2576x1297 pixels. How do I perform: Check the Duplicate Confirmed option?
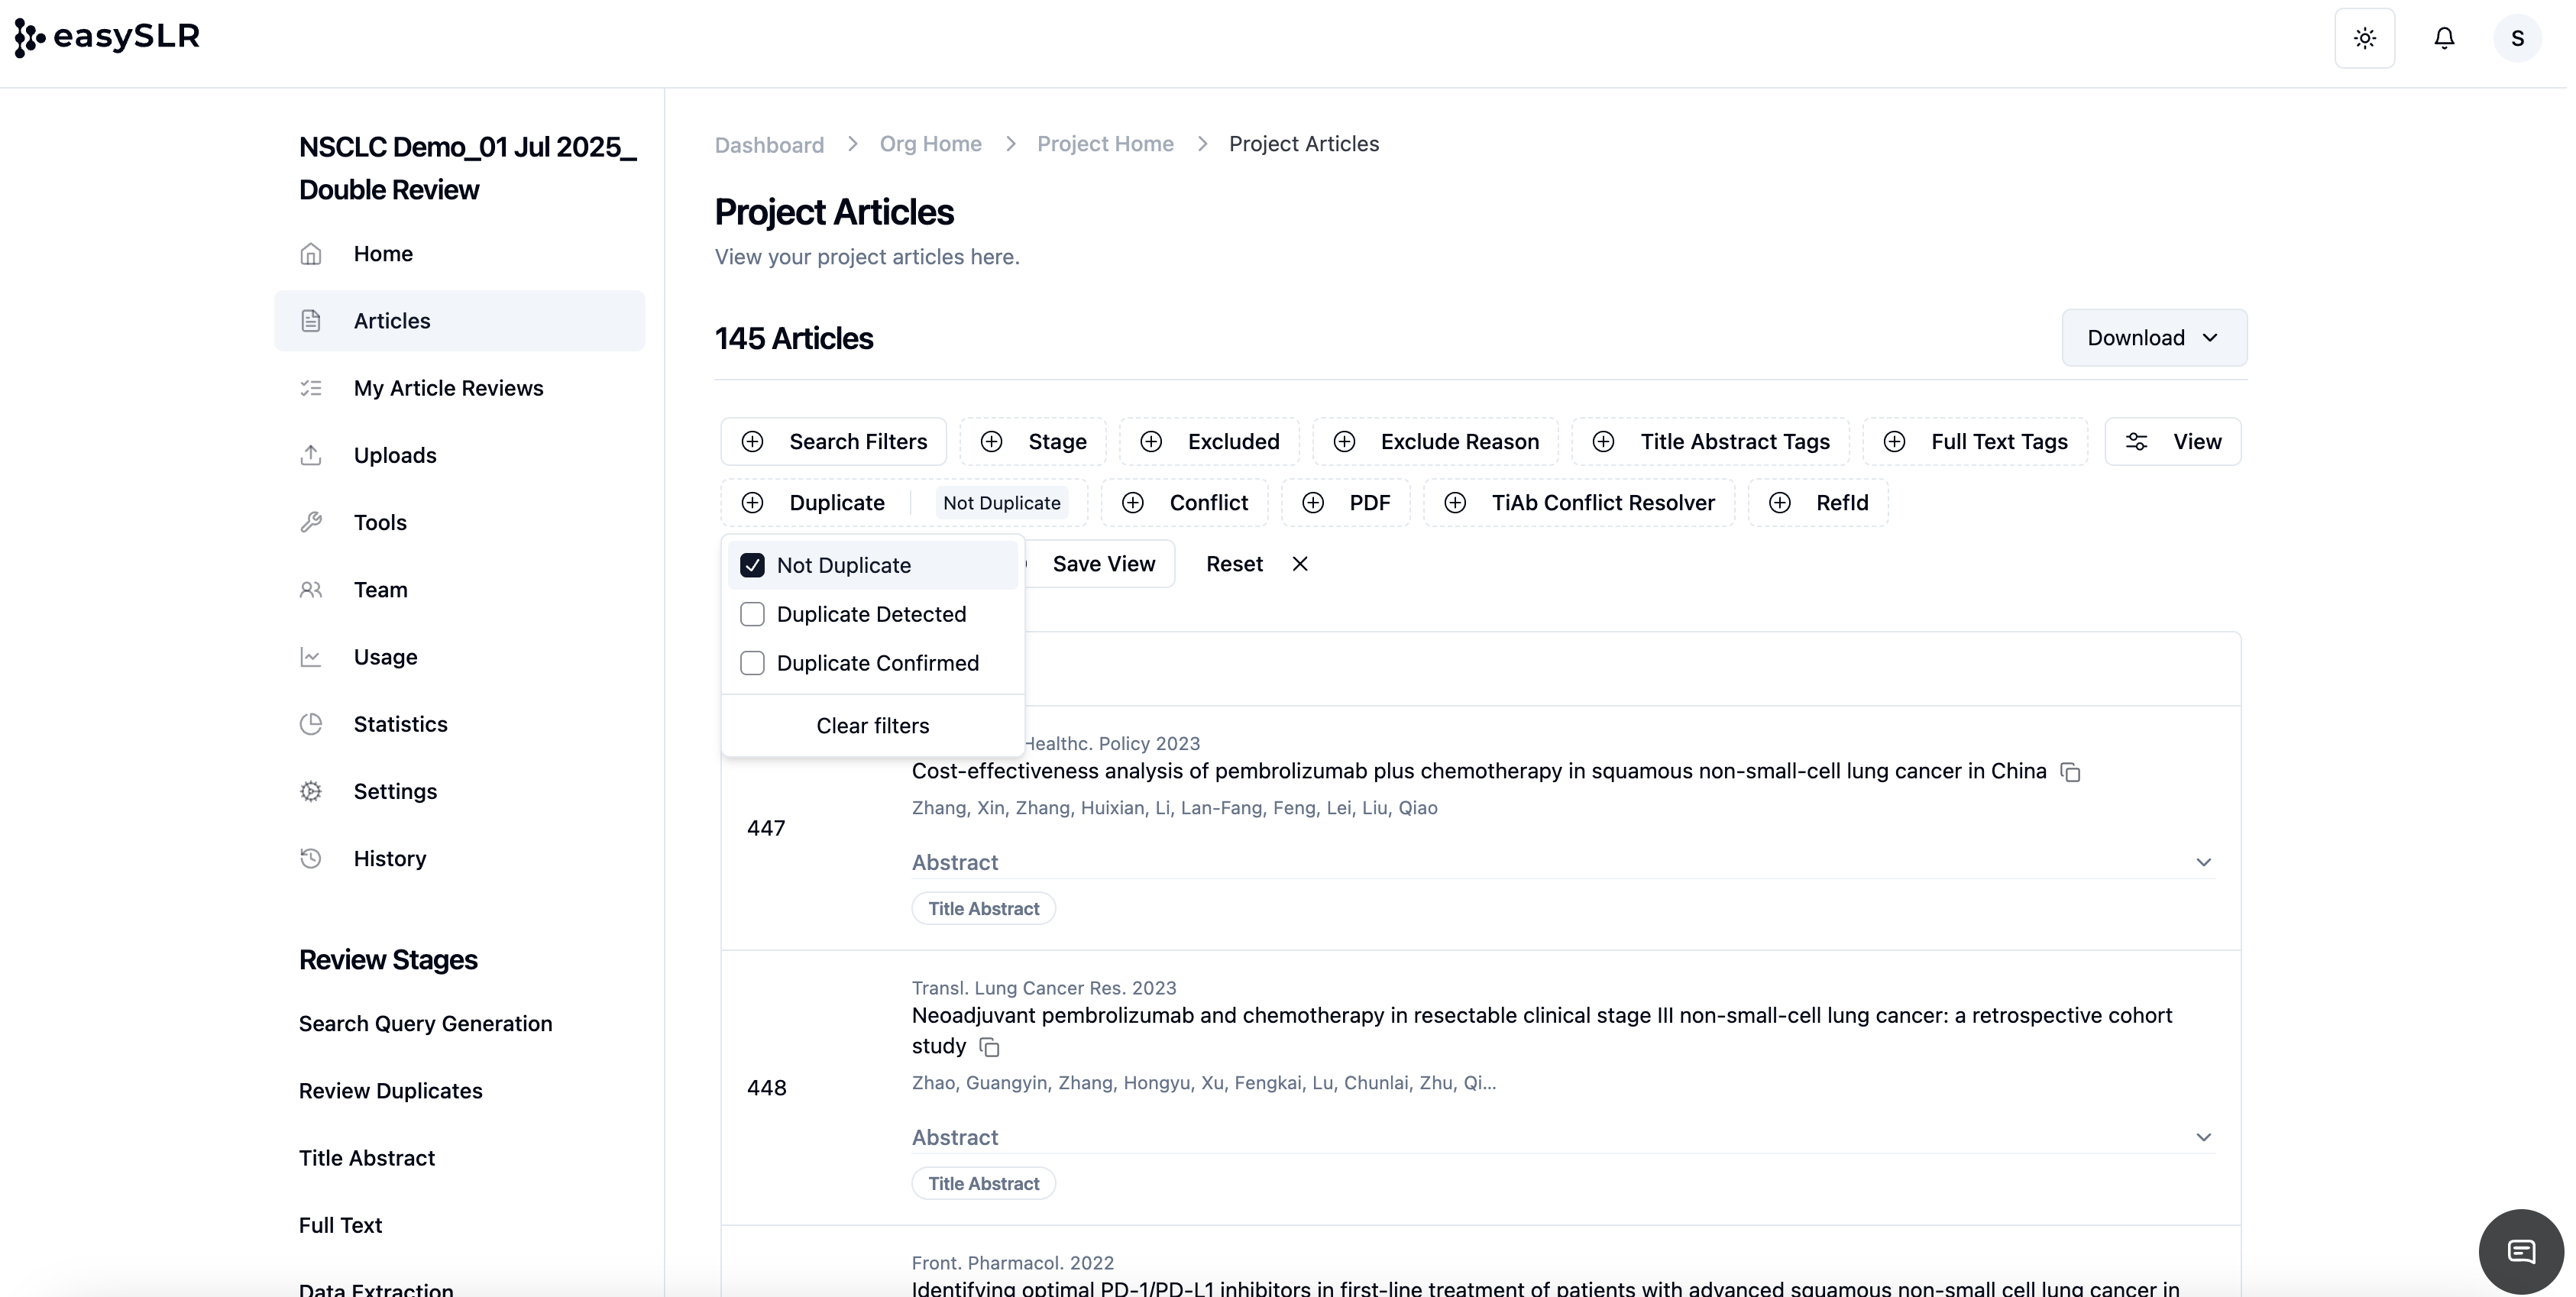click(752, 663)
